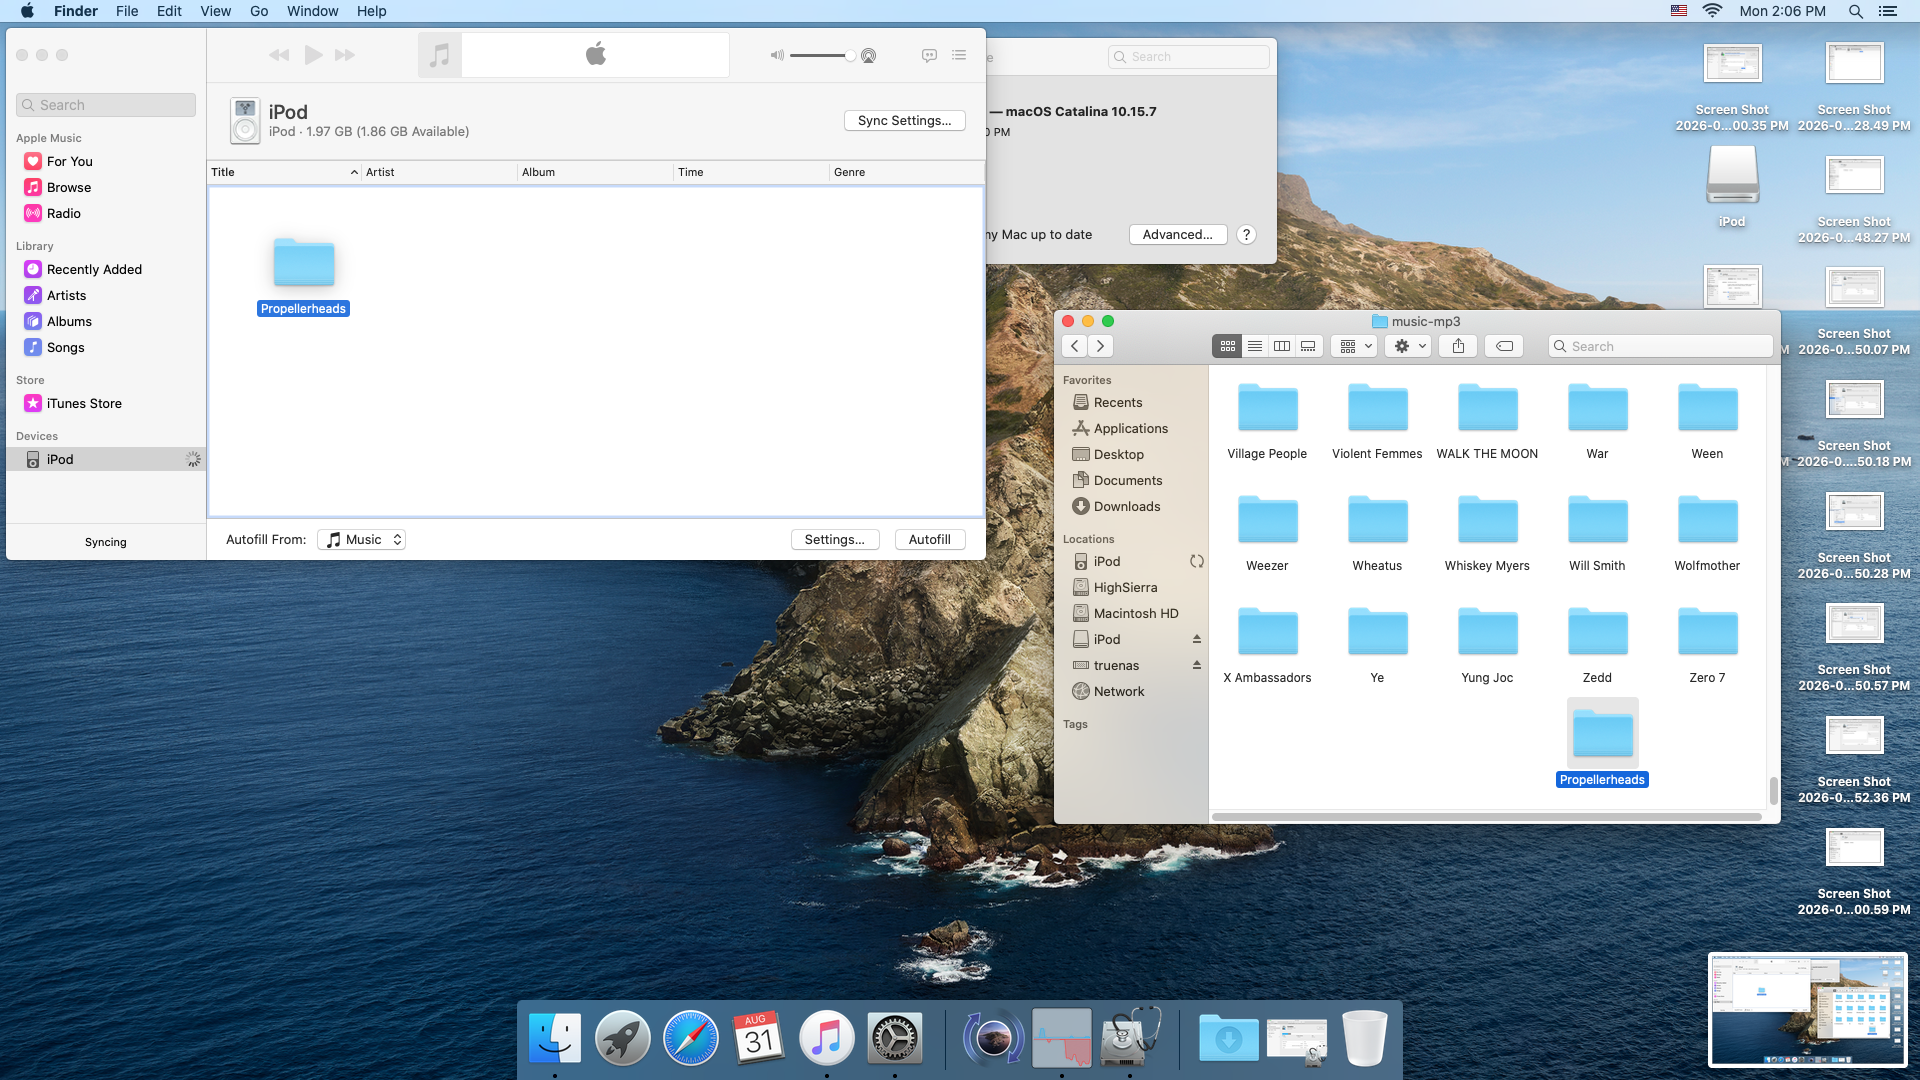Select the Wolfmother folder
The height and width of the screenshot is (1080, 1920).
(x=1707, y=534)
